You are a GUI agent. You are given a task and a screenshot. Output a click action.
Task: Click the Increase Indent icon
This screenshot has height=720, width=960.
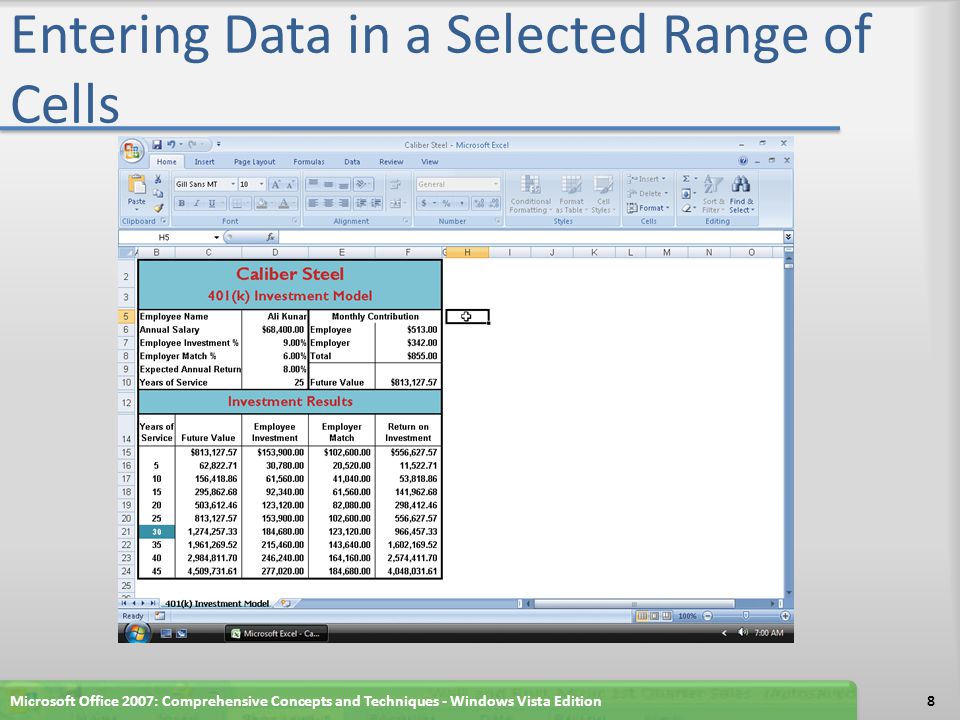[x=376, y=203]
